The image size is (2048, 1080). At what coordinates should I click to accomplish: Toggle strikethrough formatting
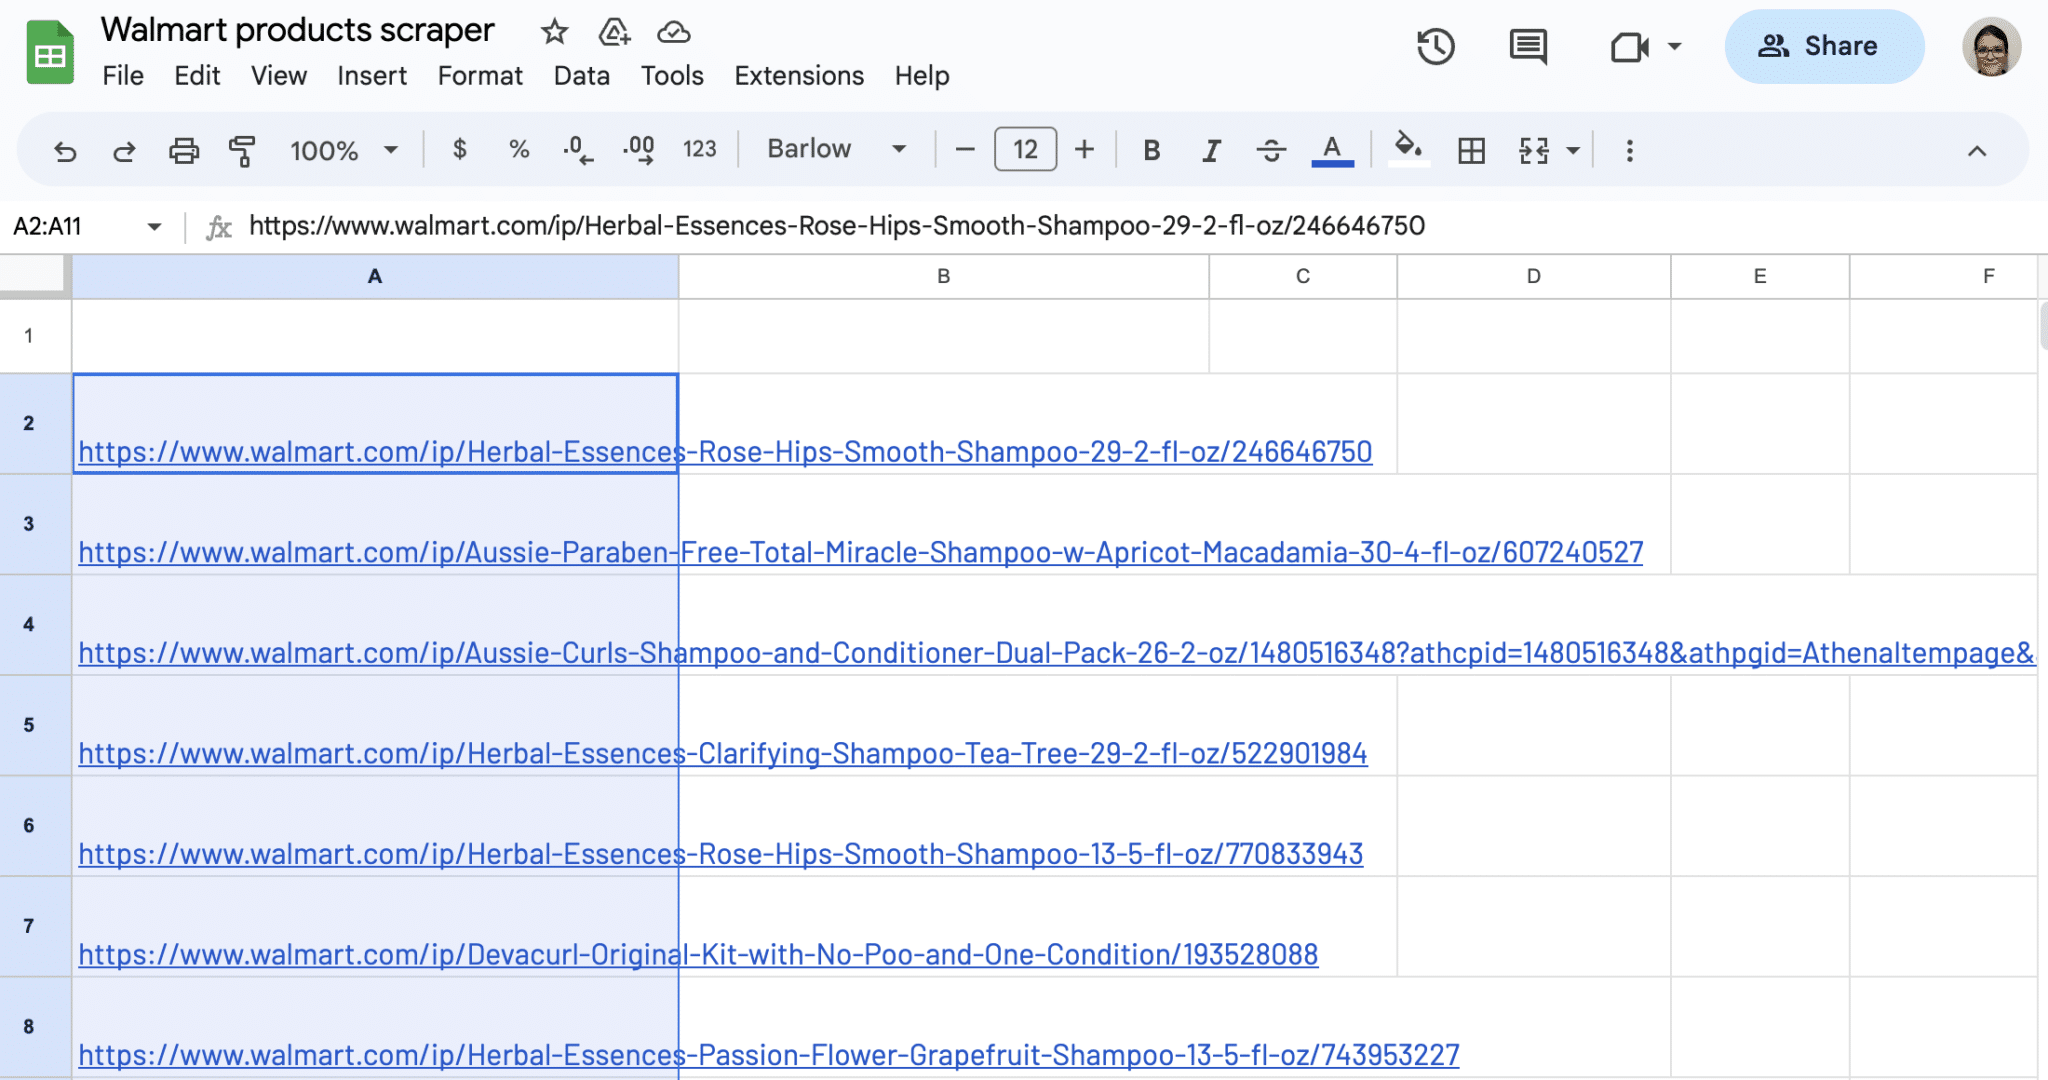click(1270, 150)
